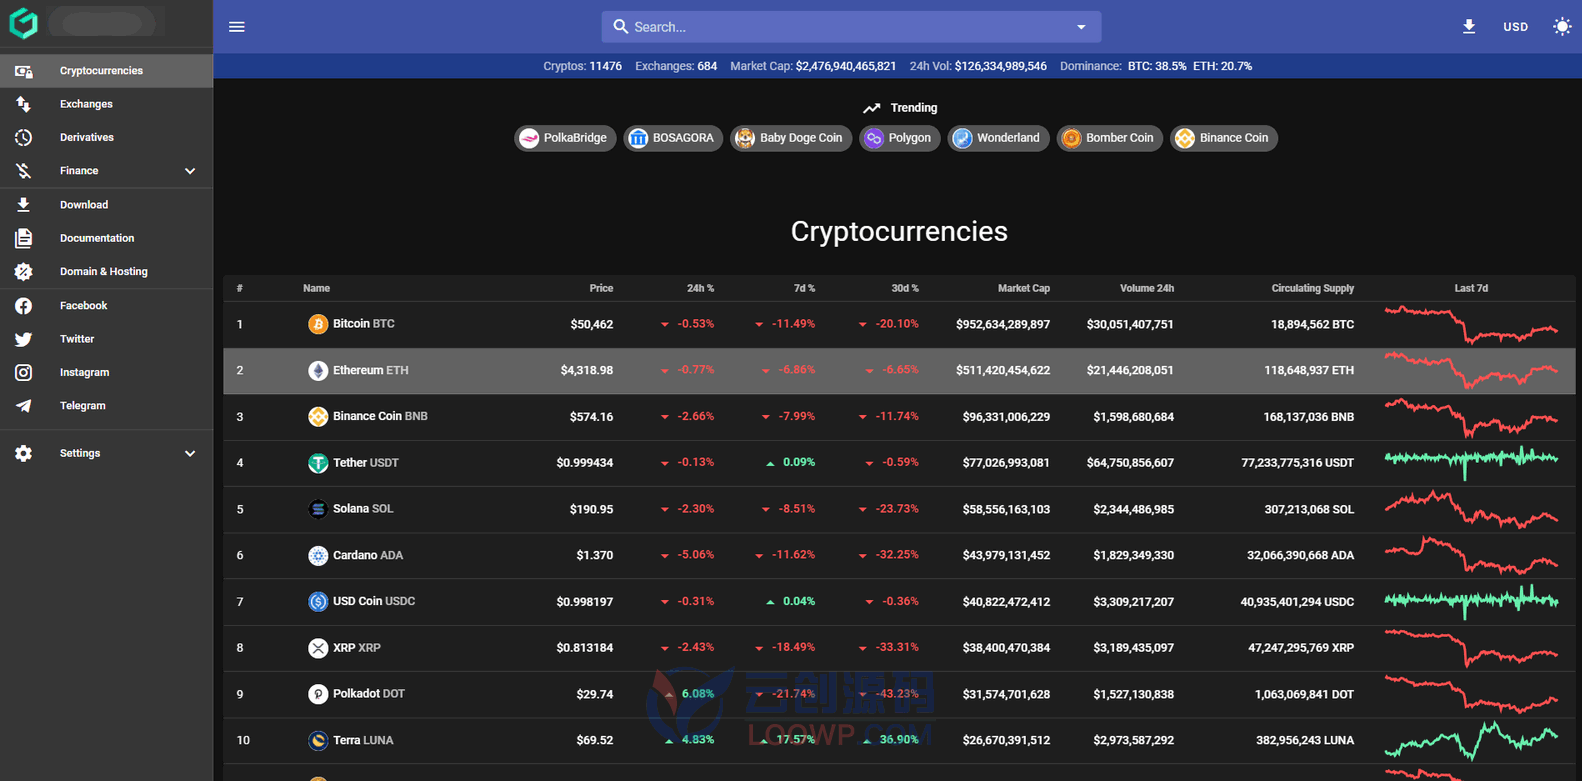Viewport: 1582px width, 781px height.
Task: Click the hamburger menu icon
Action: point(237,27)
